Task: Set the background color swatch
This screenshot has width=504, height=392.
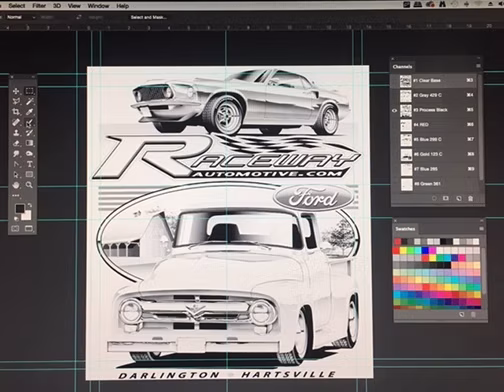Action: [x=26, y=215]
